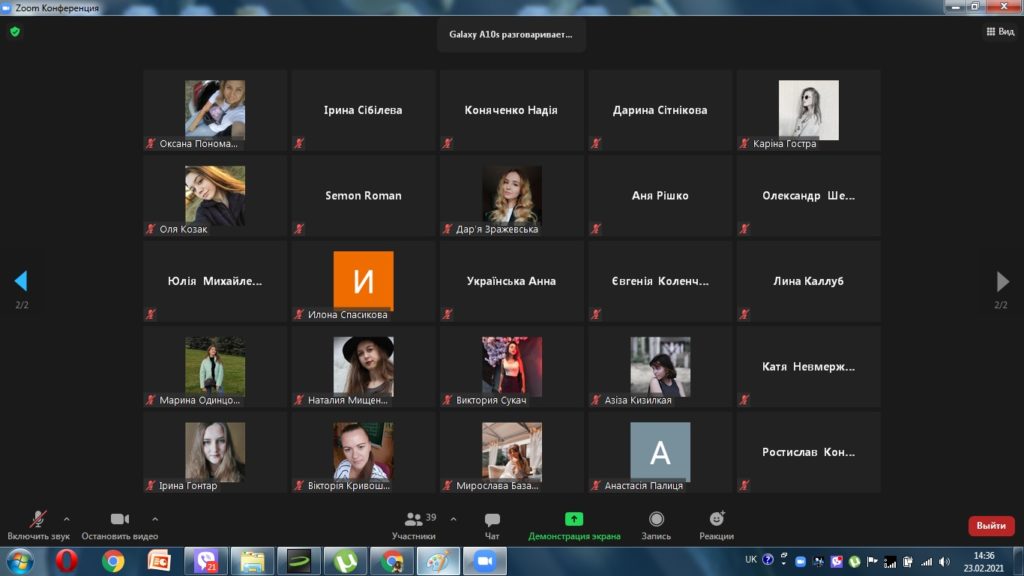Start recording with the Запись button
This screenshot has width=1024, height=576.
click(x=656, y=520)
